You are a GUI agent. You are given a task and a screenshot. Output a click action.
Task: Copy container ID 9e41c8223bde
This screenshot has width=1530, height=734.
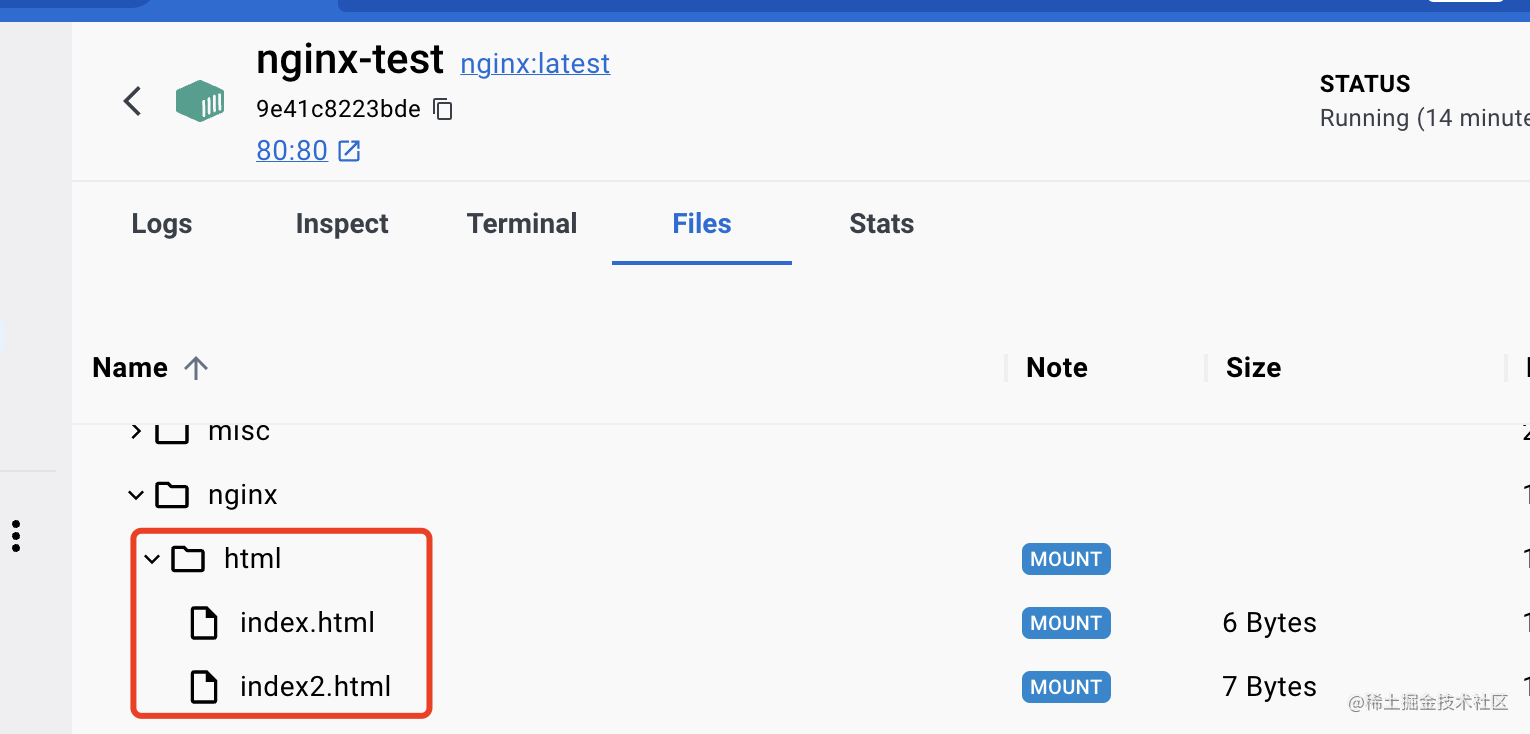[x=443, y=109]
